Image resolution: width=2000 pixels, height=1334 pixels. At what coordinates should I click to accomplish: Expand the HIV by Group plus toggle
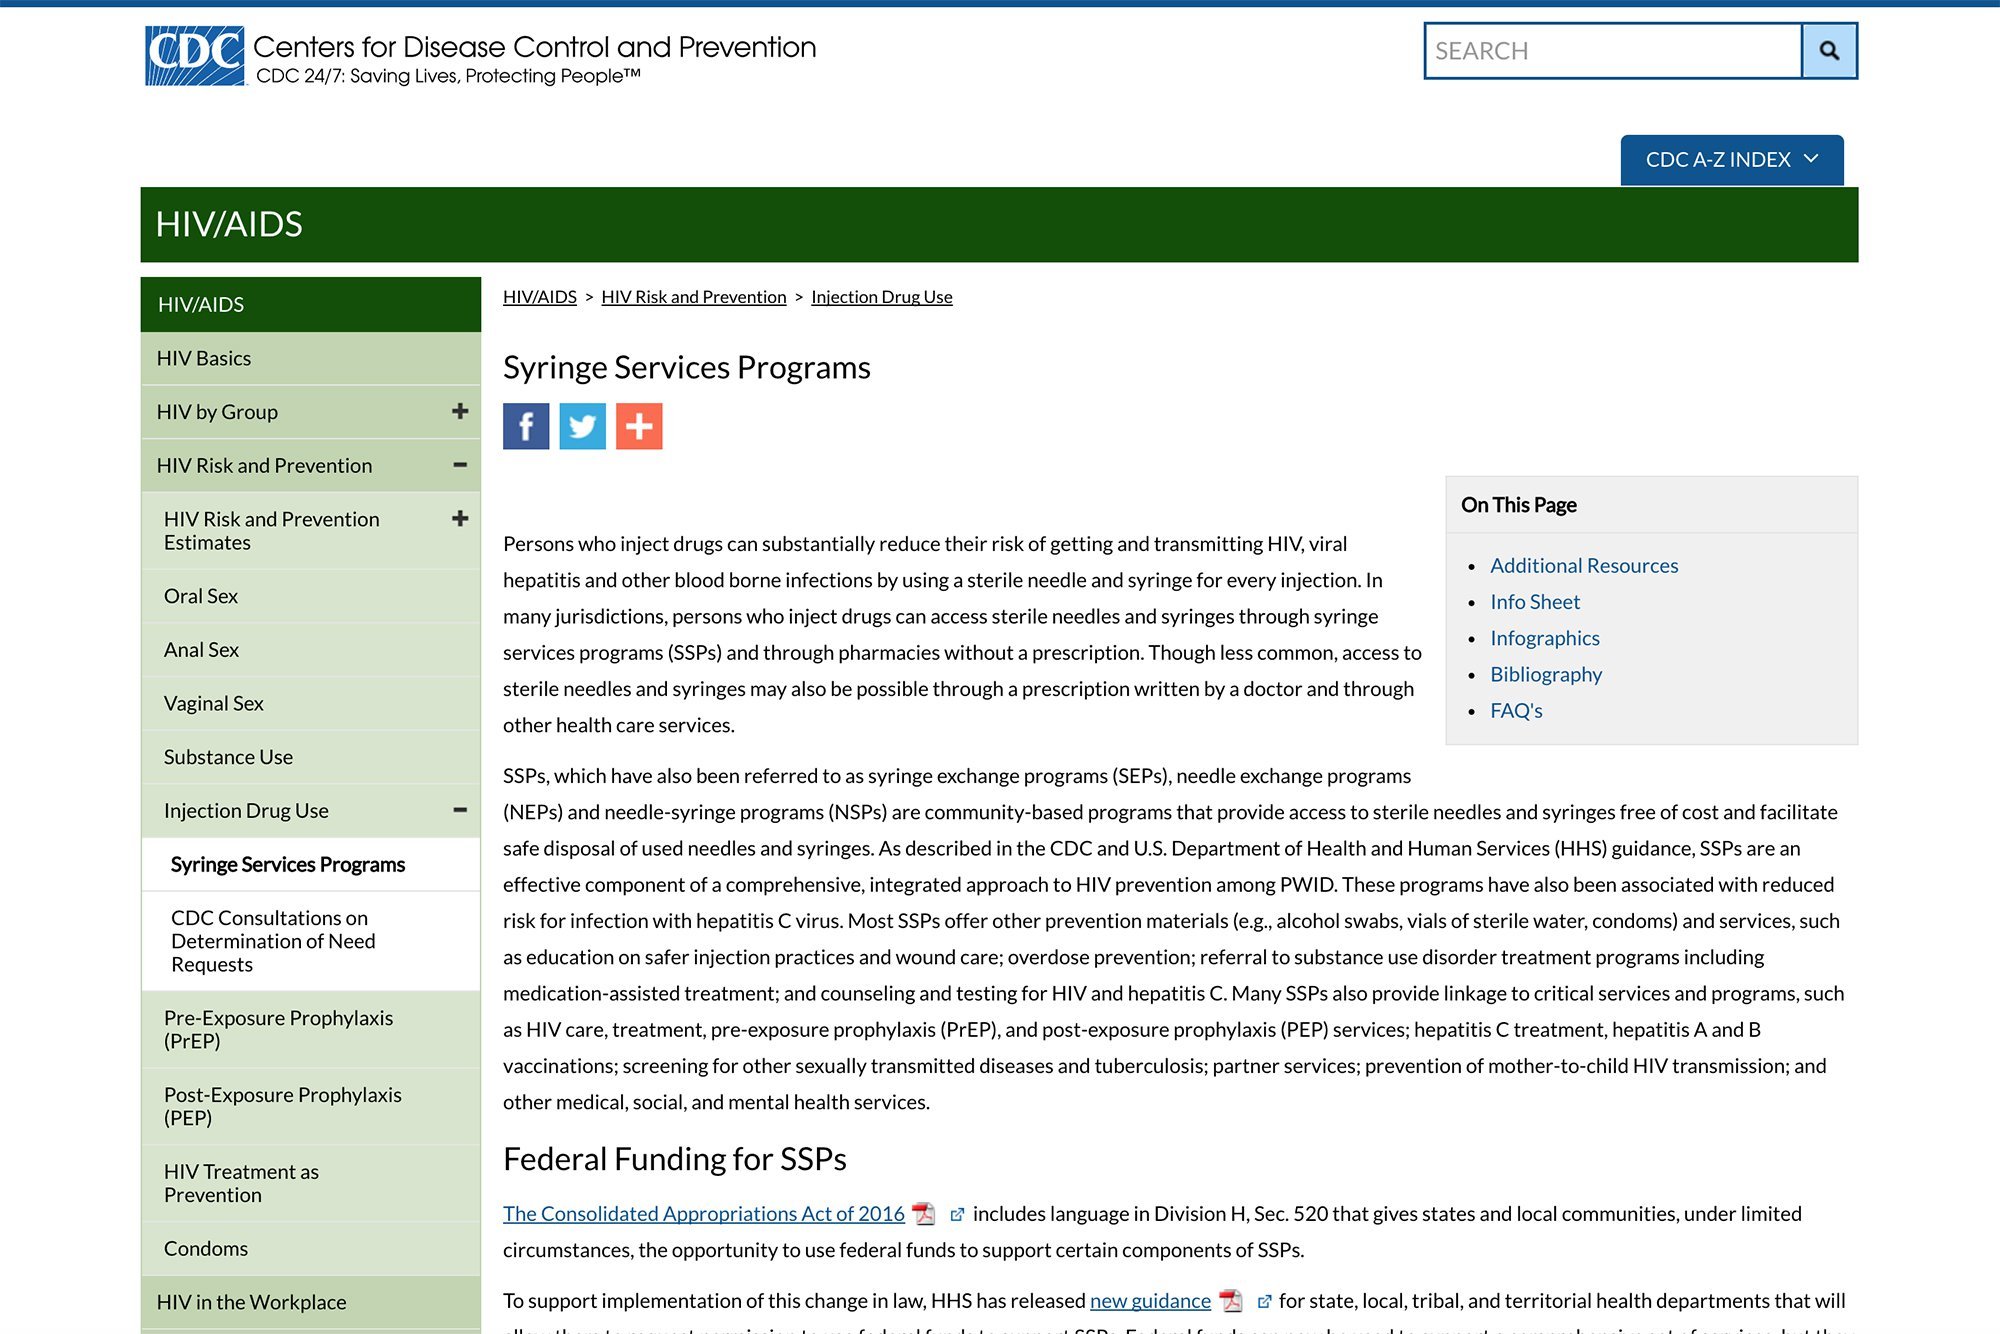(x=460, y=411)
